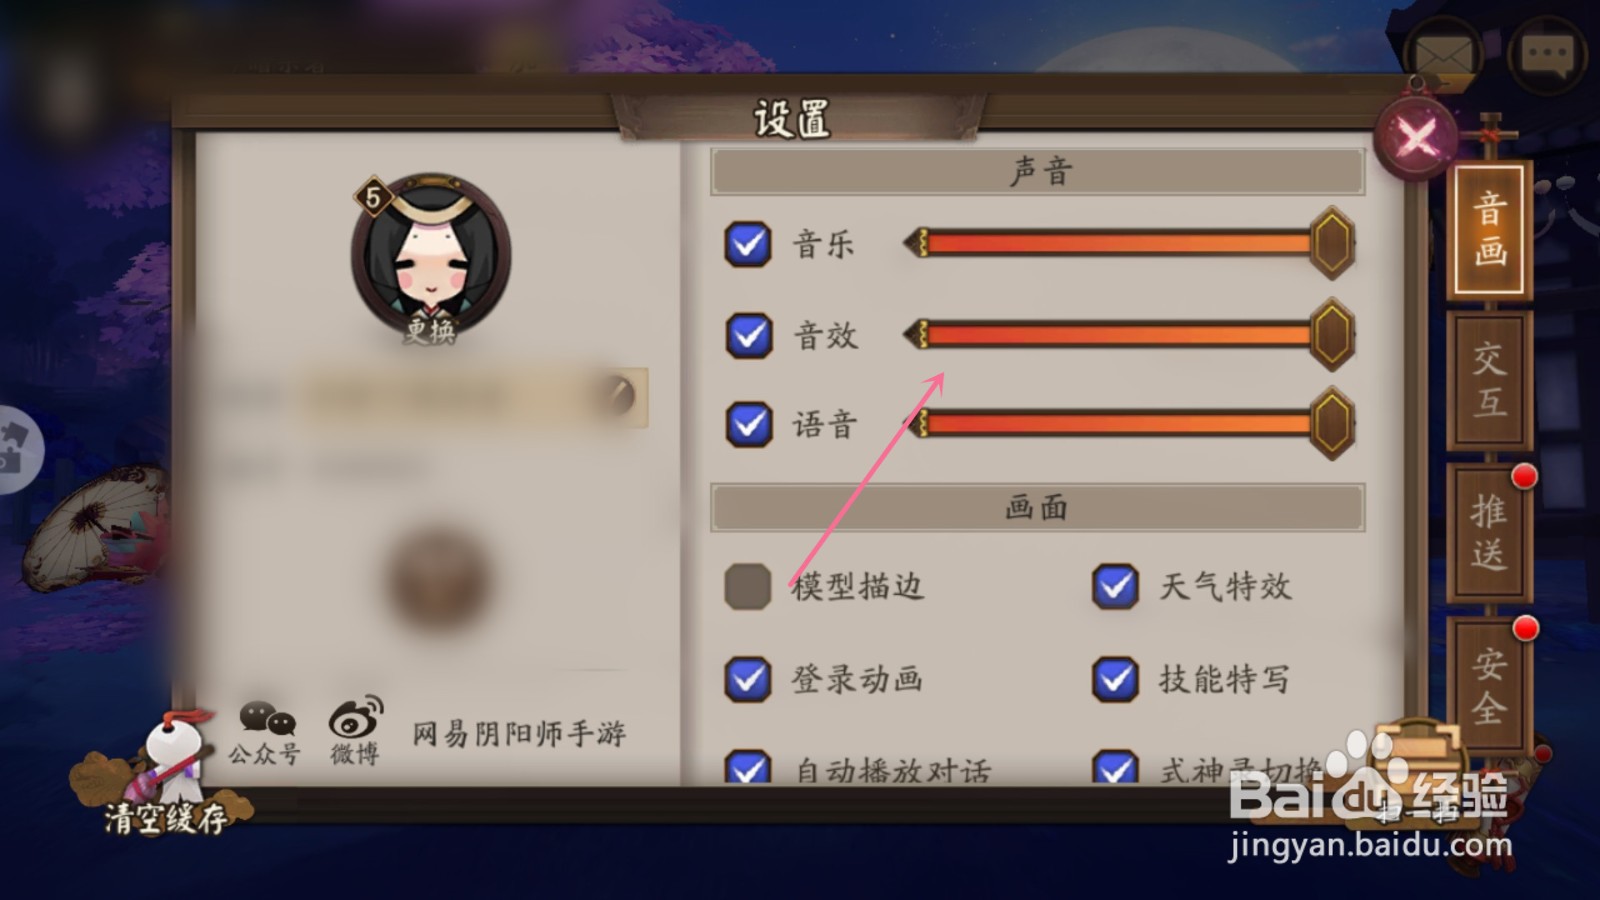Disable the 天气特效 weather effects checkbox

pyautogui.click(x=1115, y=586)
